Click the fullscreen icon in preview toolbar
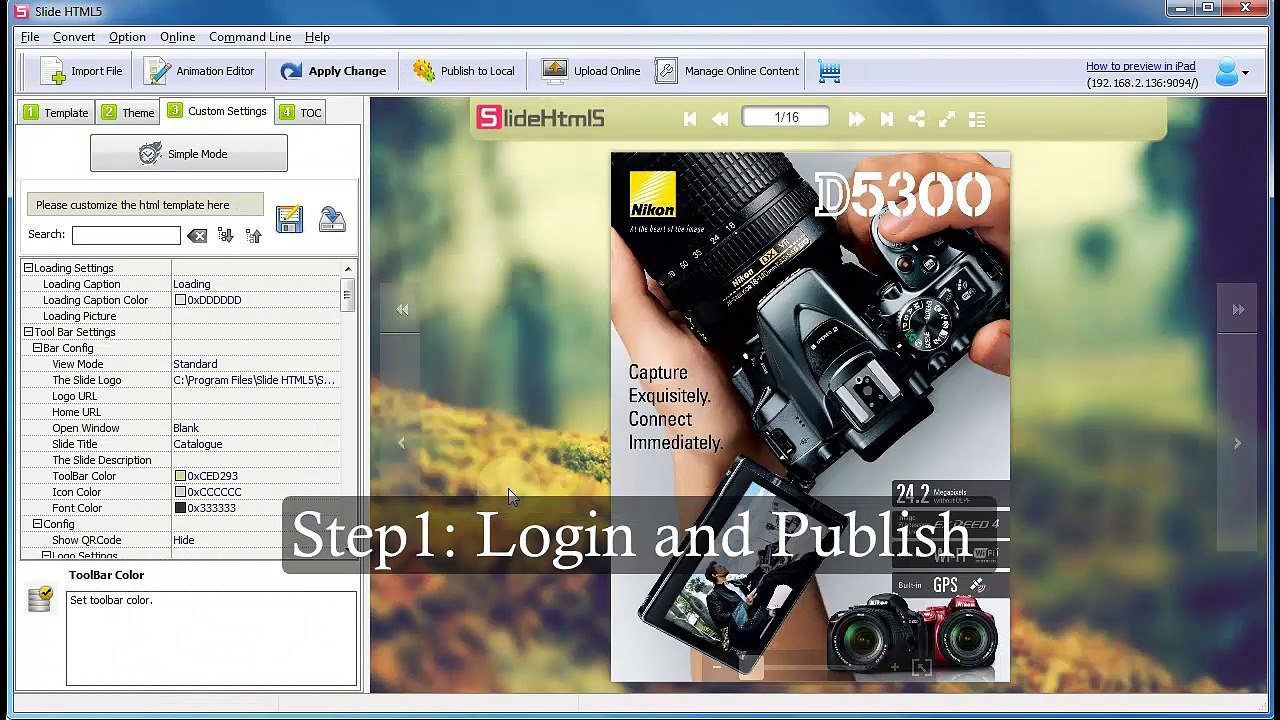 (x=947, y=119)
